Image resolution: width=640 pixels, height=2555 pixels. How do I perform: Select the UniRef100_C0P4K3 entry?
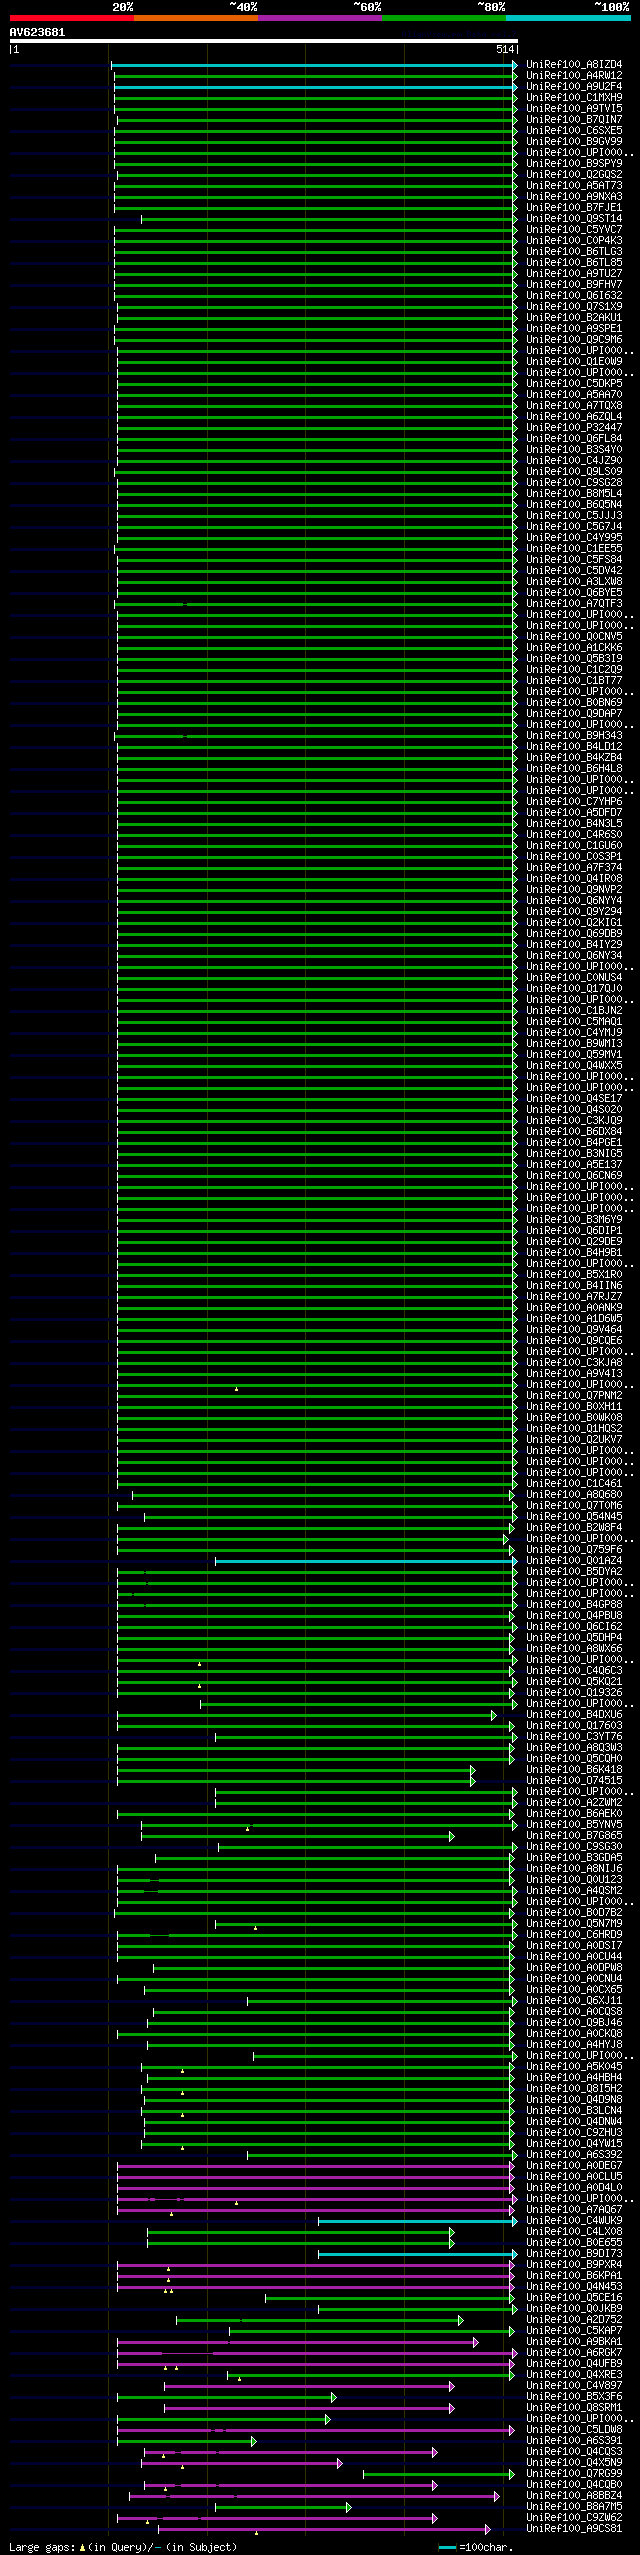click(574, 241)
